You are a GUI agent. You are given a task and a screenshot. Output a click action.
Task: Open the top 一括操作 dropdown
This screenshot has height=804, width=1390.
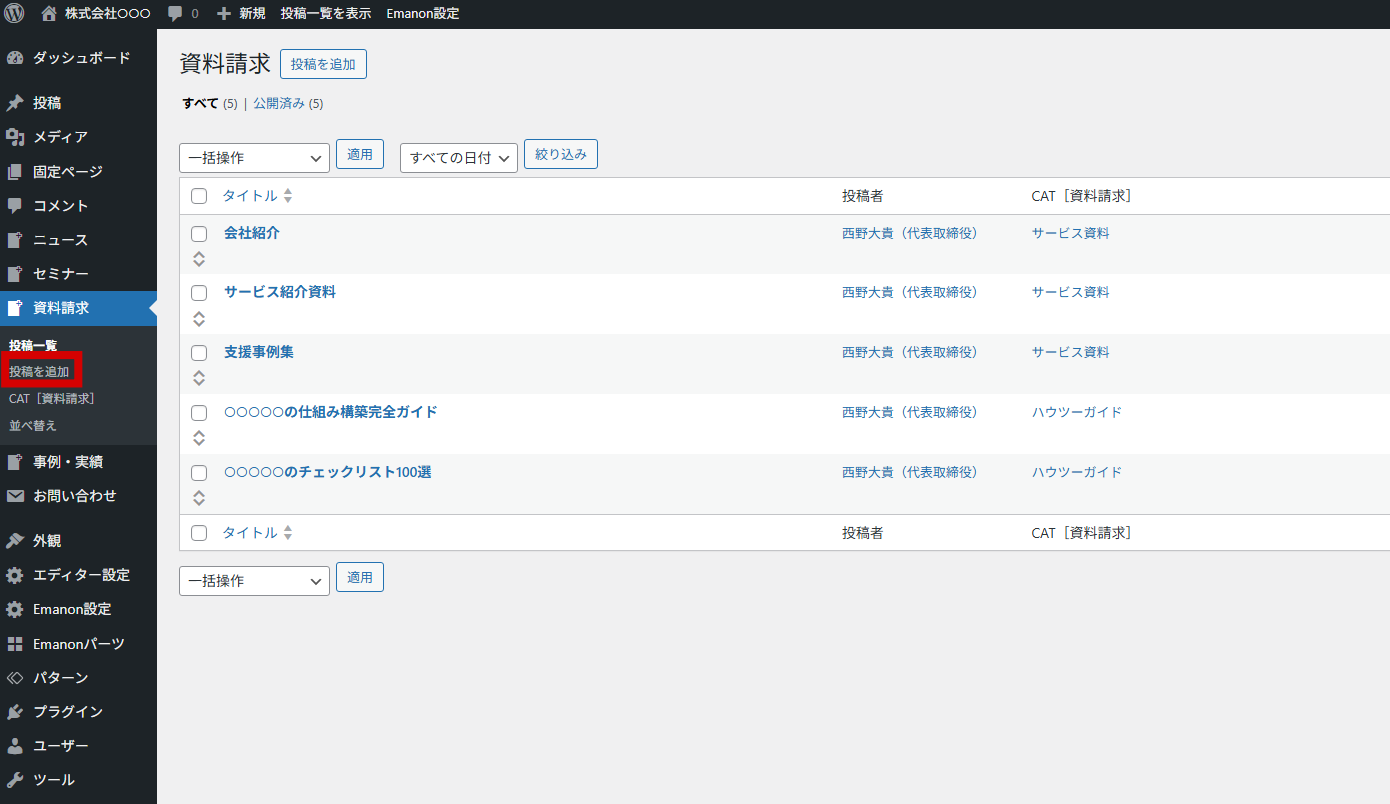[254, 158]
